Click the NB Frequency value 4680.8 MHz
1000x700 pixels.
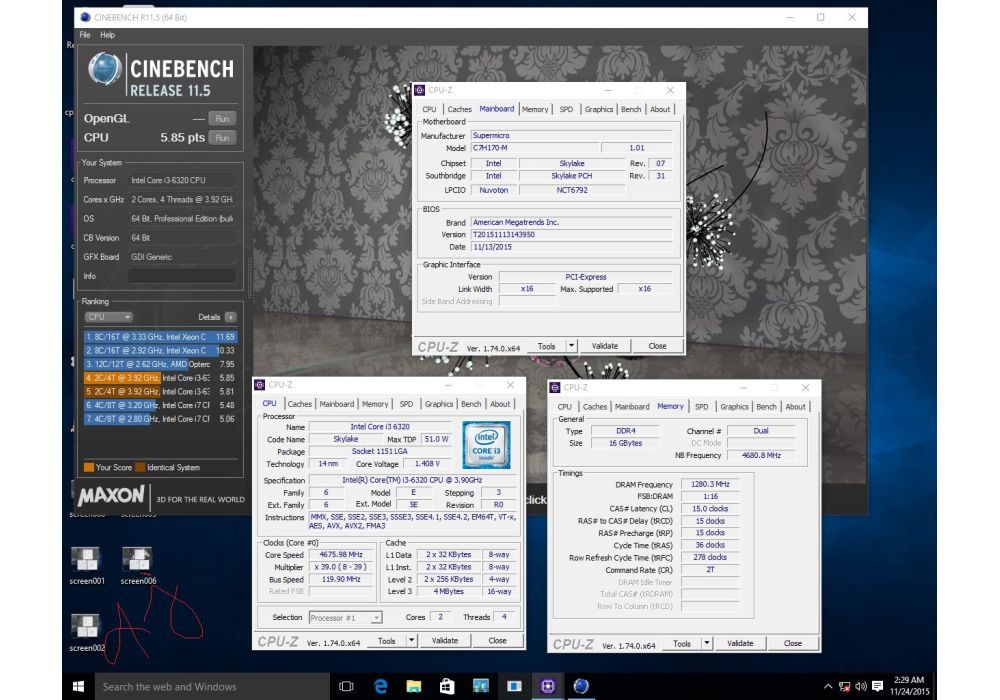point(761,455)
